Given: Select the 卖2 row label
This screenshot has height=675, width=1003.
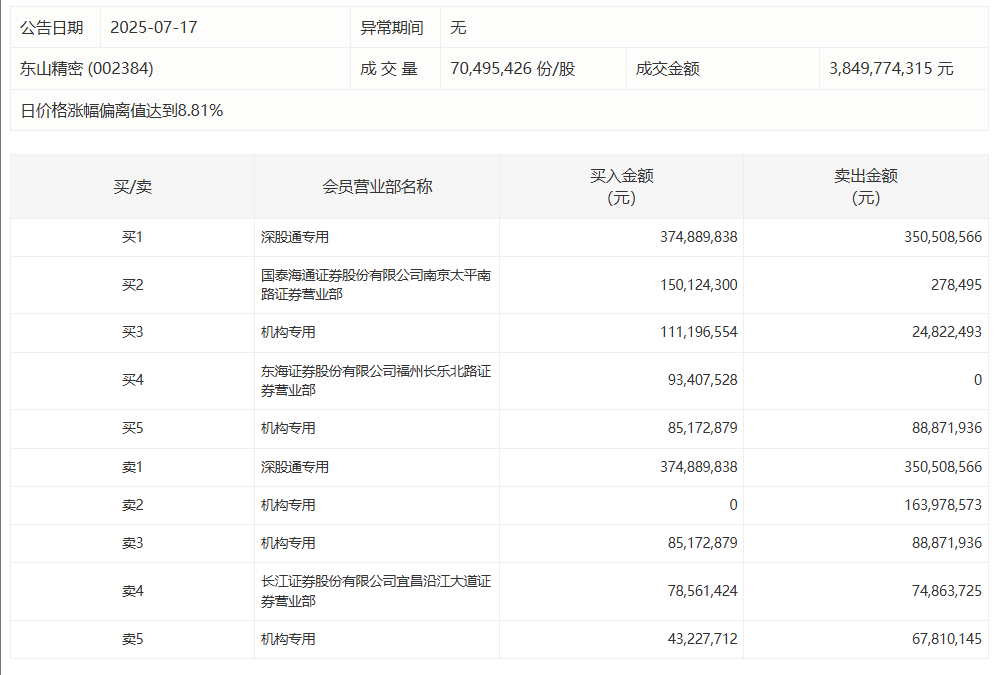Looking at the screenshot, I should pos(132,505).
